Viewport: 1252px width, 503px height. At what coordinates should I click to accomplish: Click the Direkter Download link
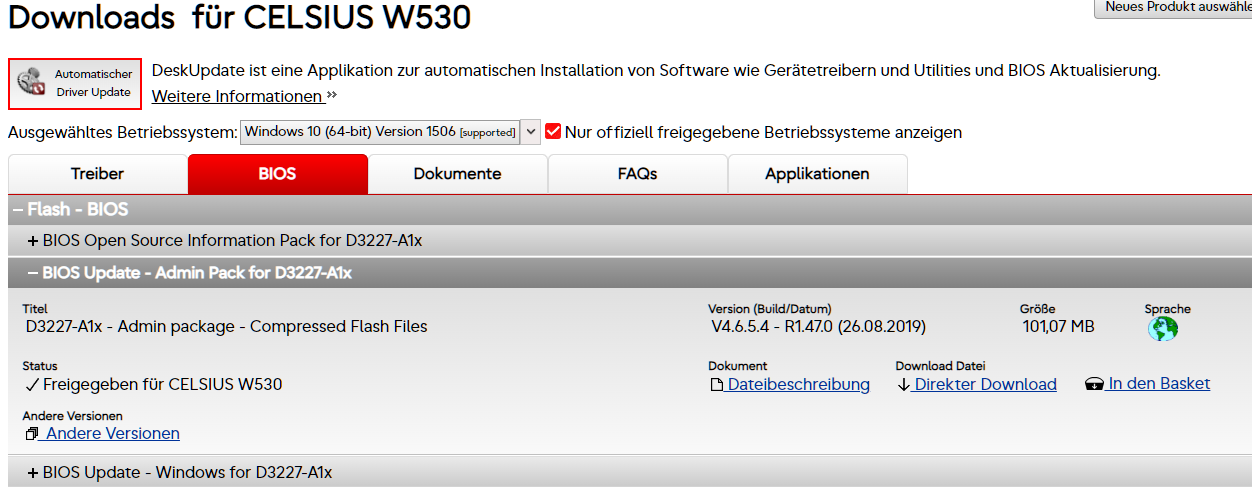click(986, 385)
